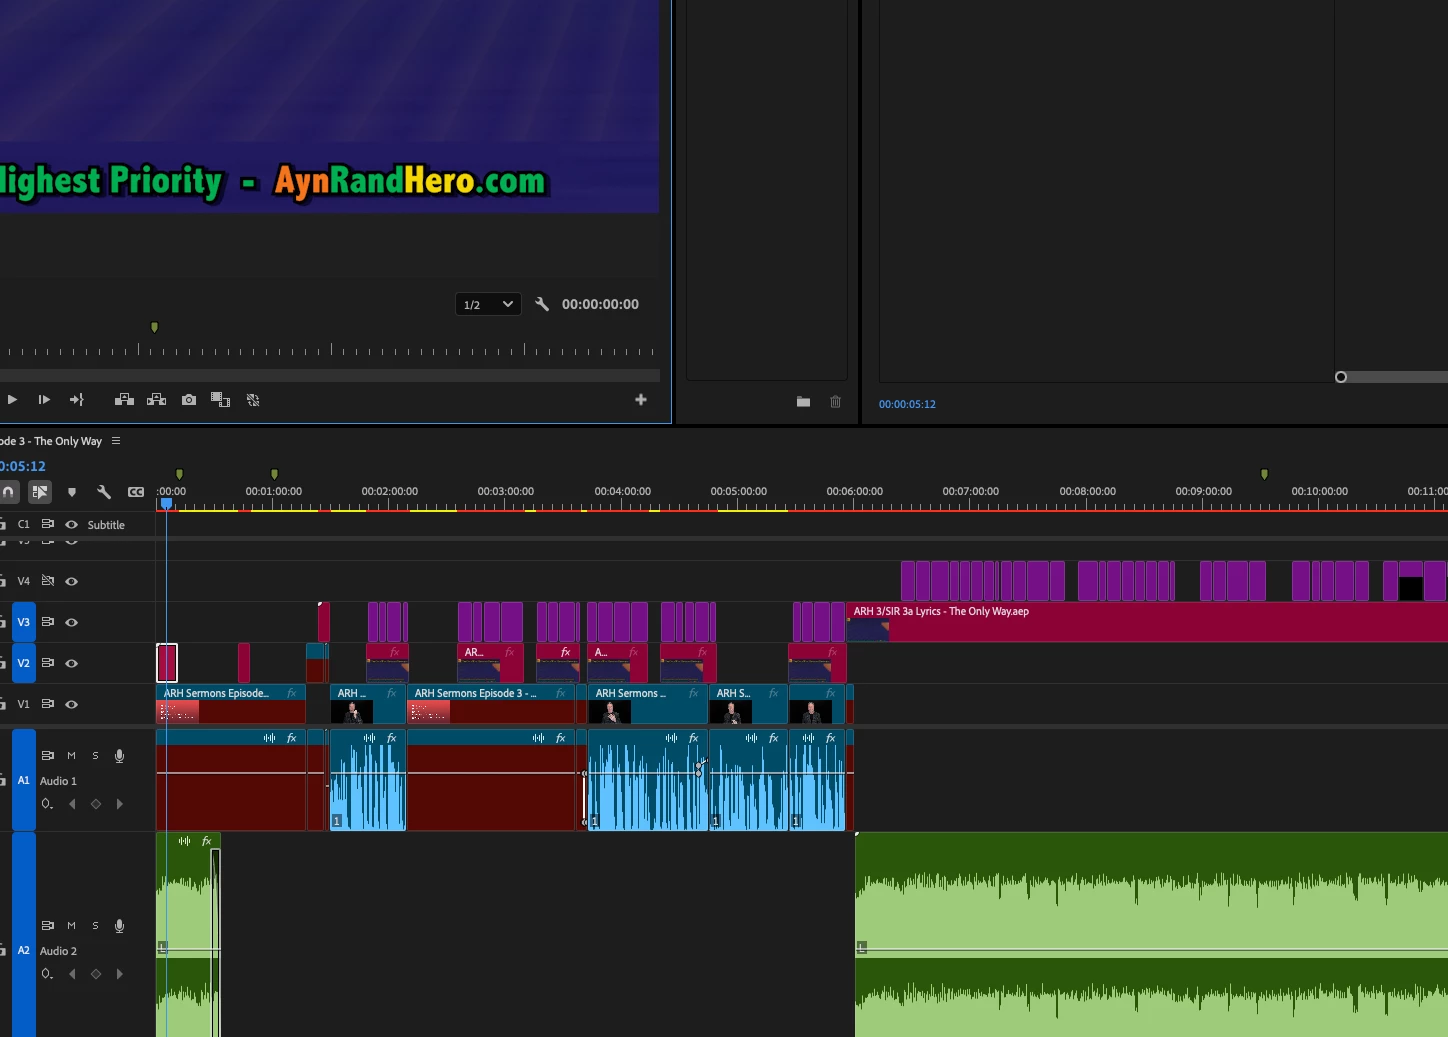Image resolution: width=1448 pixels, height=1037 pixels.
Task: Go to next keyframe on Audio 1
Action: pyautogui.click(x=120, y=804)
